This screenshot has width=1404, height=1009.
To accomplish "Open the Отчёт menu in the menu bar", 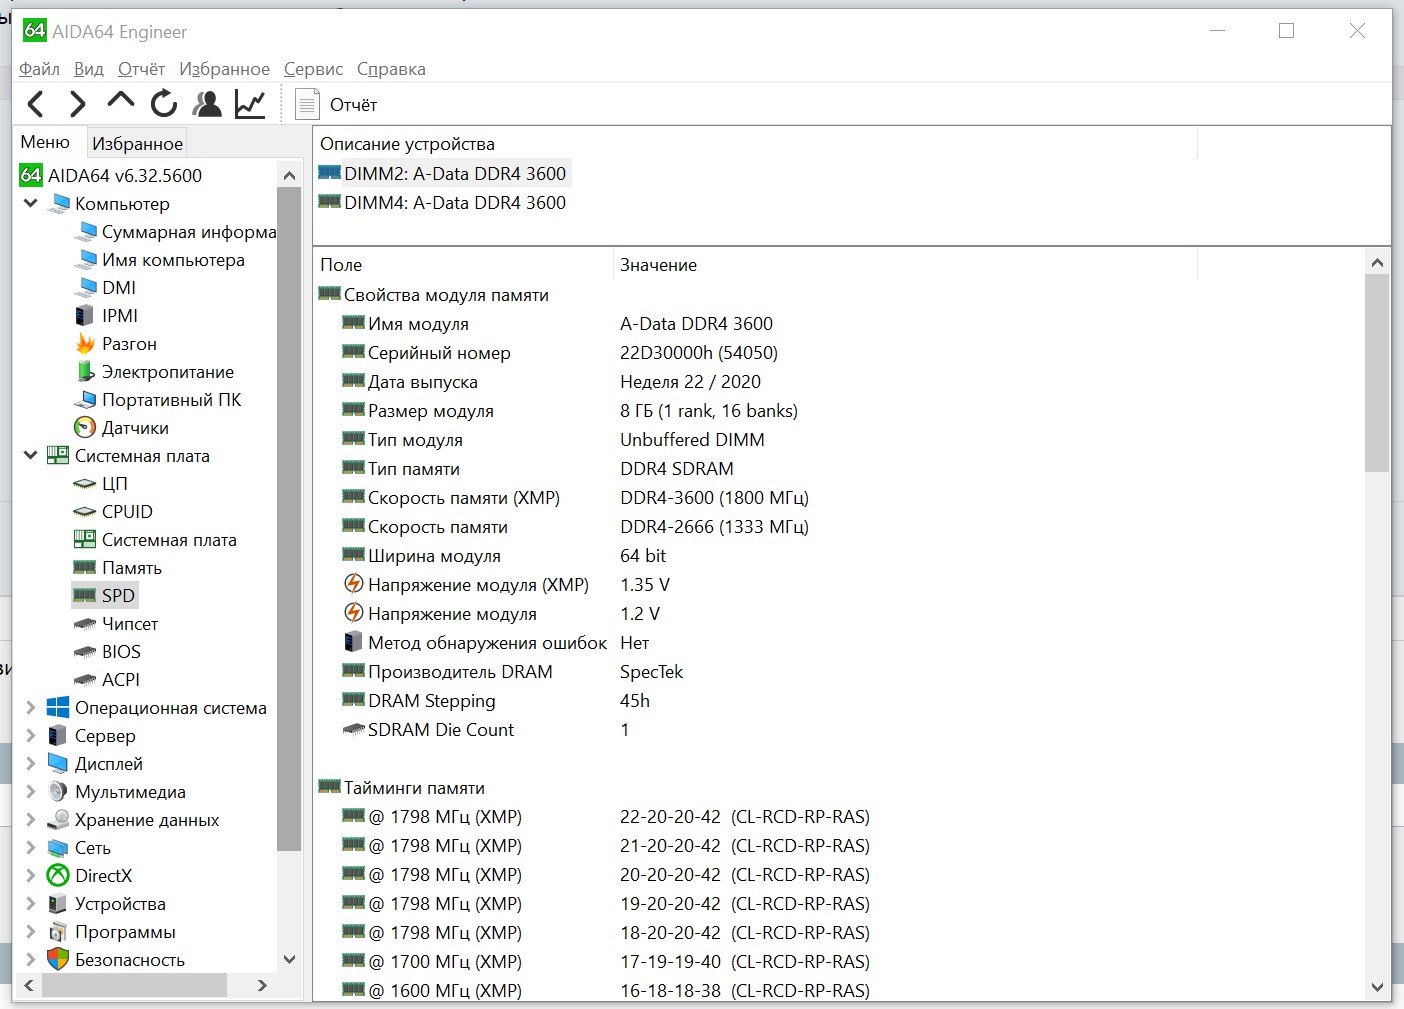I will (141, 69).
